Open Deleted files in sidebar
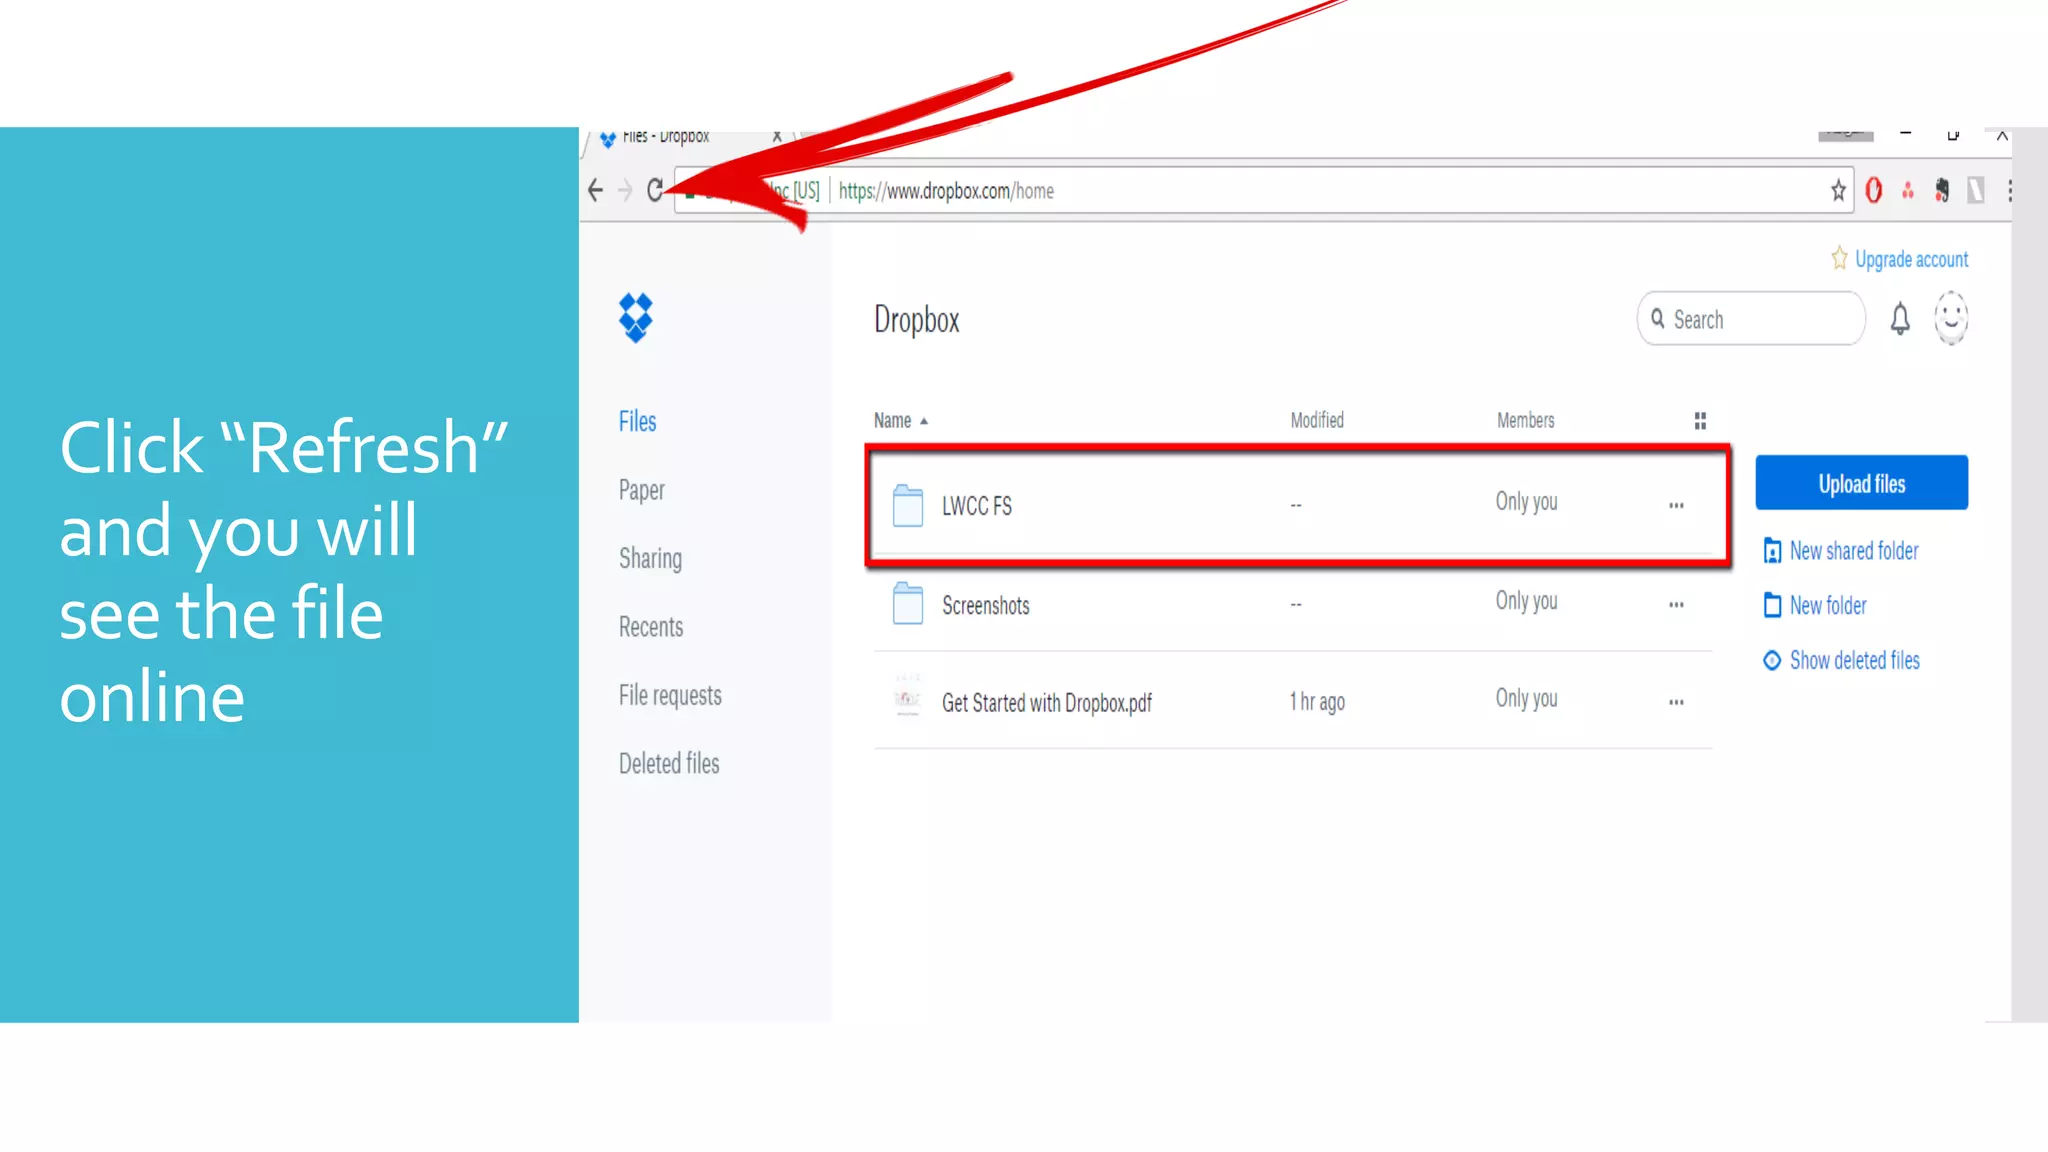This screenshot has height=1152, width=2048. tap(669, 764)
